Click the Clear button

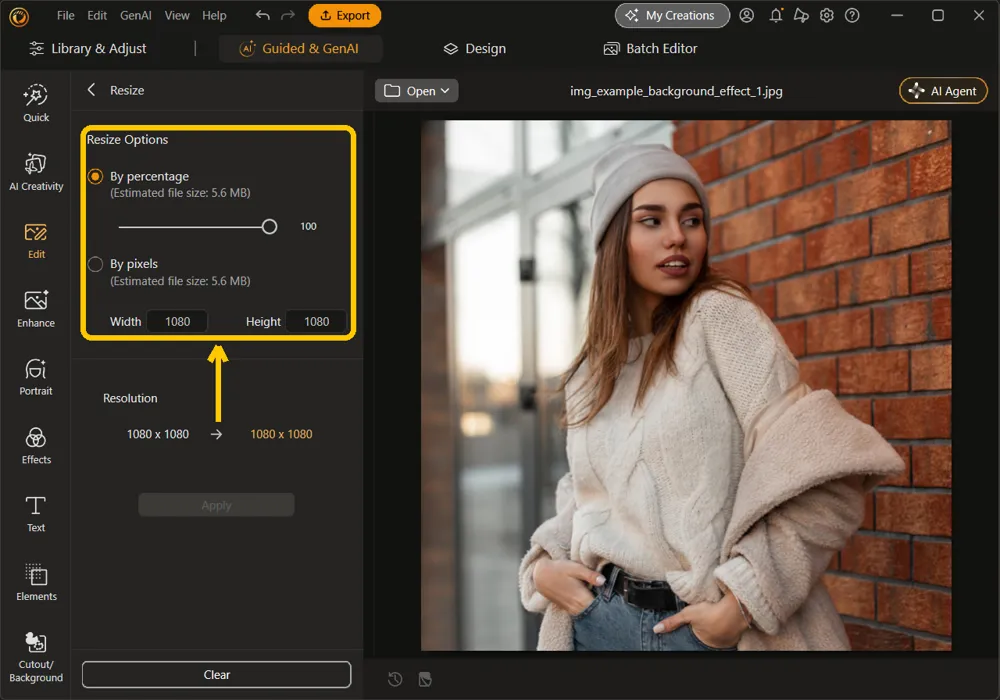point(216,674)
